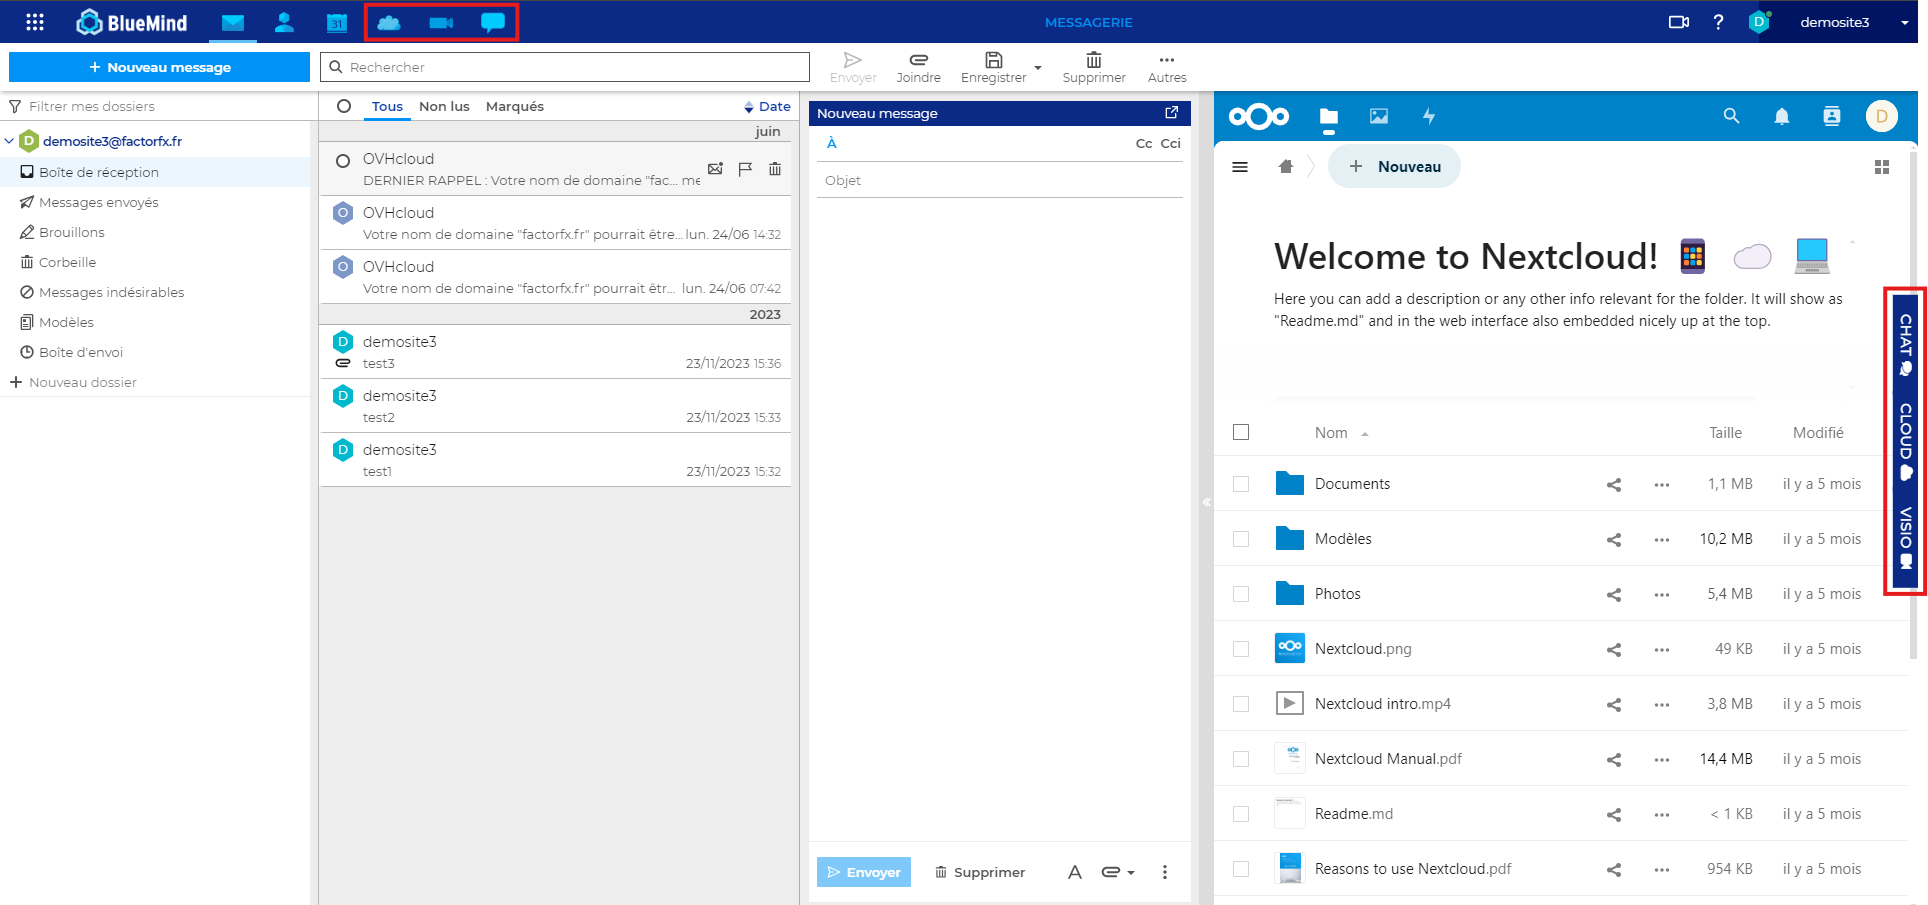
Task: Attach a file with Joindre
Action: tap(918, 68)
